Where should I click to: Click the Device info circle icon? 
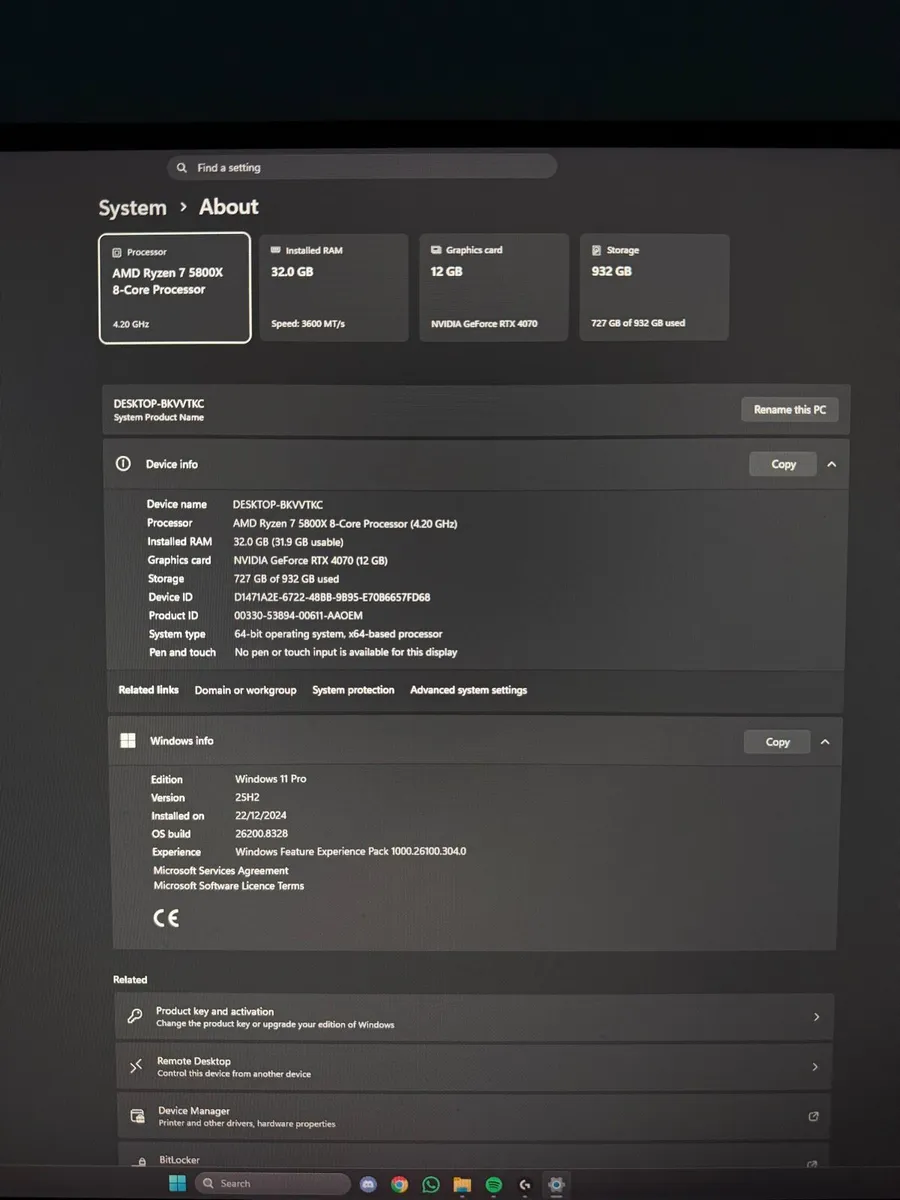[123, 464]
